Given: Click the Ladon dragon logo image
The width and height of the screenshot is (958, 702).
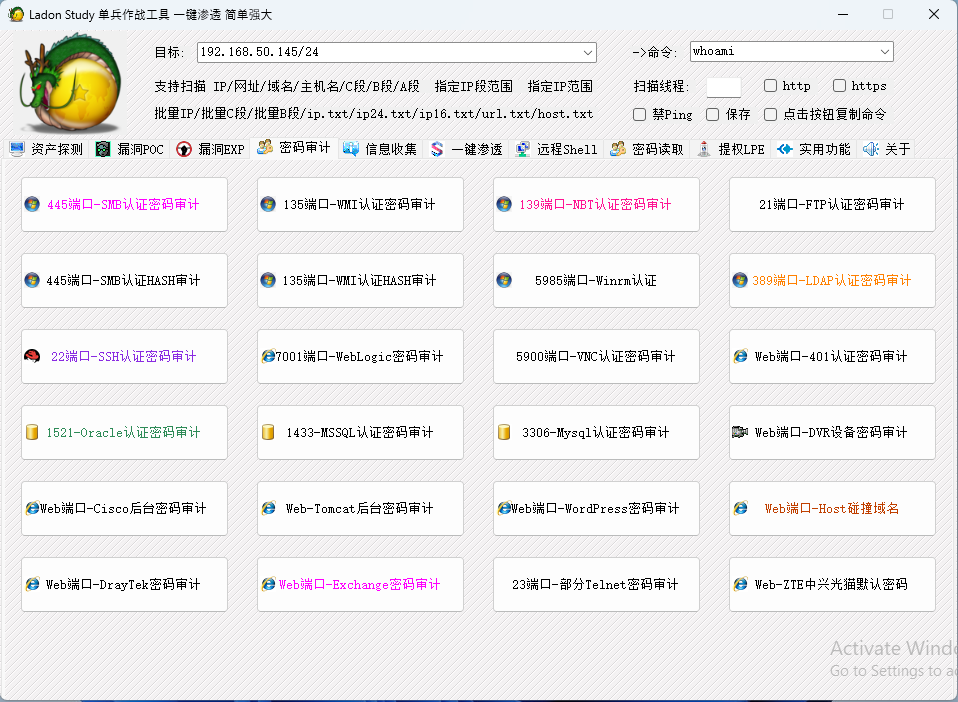Looking at the screenshot, I should (70, 82).
